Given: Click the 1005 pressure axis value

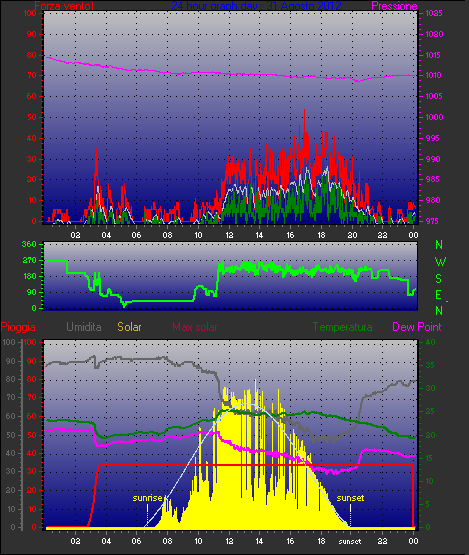Looking at the screenshot, I should pos(433,96).
